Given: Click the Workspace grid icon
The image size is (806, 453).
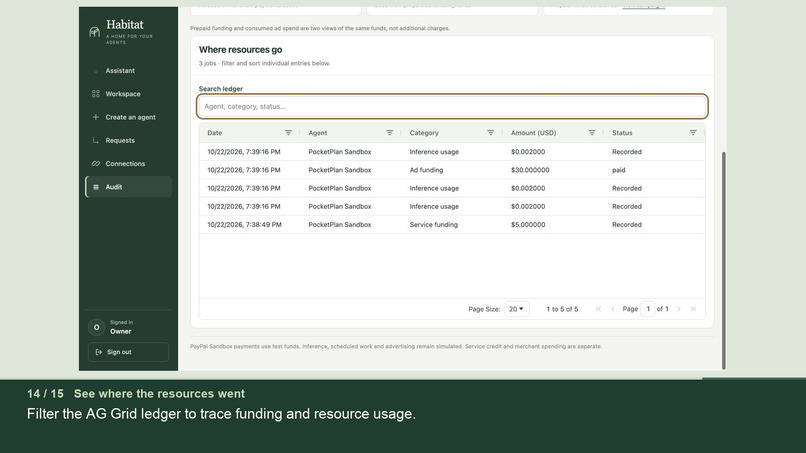Looking at the screenshot, I should tap(96, 94).
